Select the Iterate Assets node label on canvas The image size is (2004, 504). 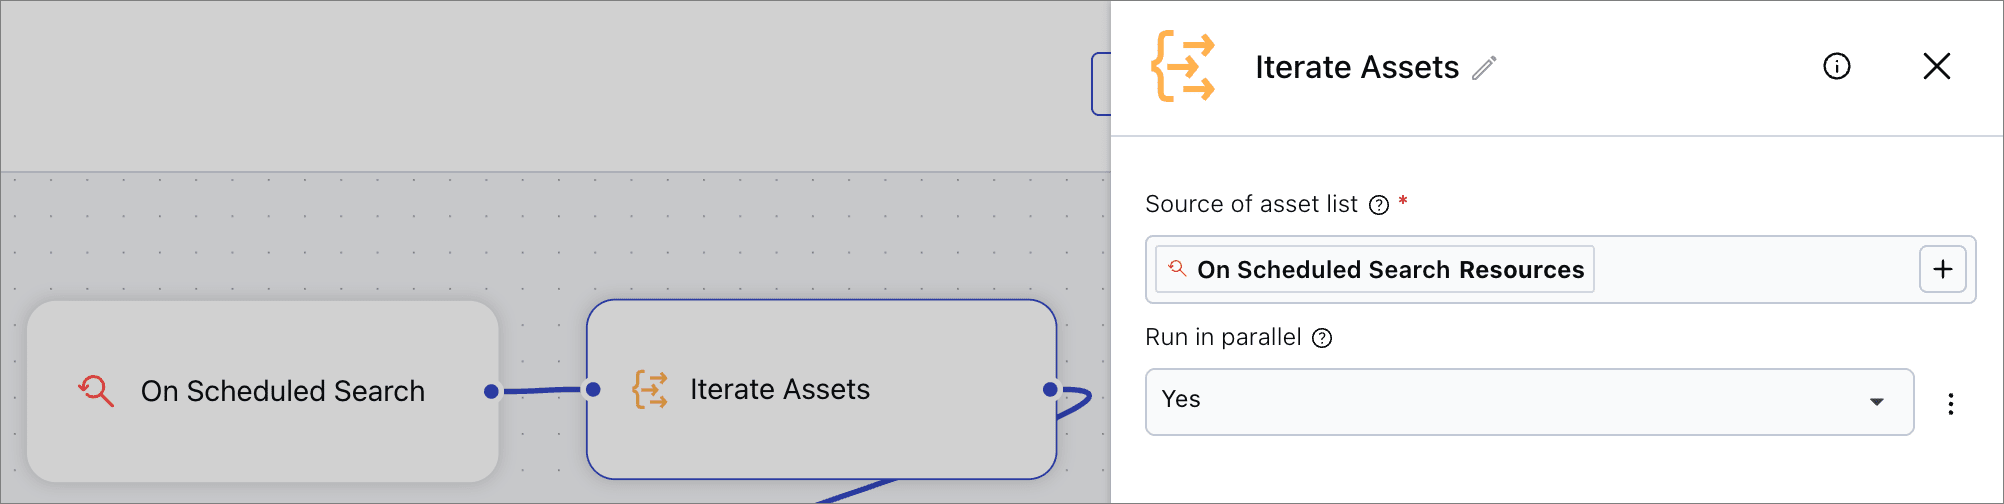tap(780, 389)
